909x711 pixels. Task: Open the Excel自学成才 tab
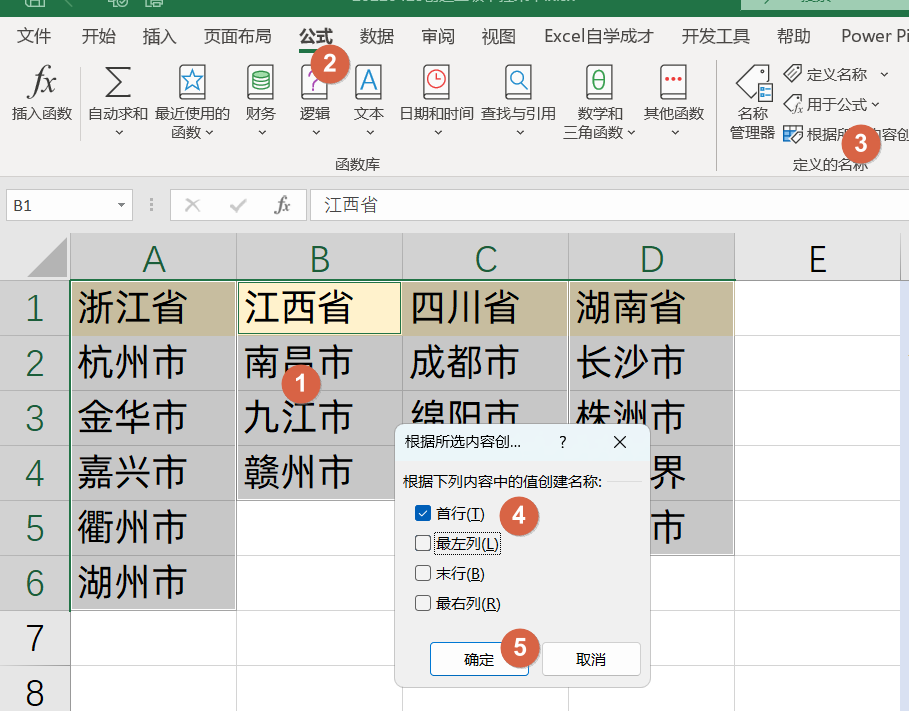point(599,36)
